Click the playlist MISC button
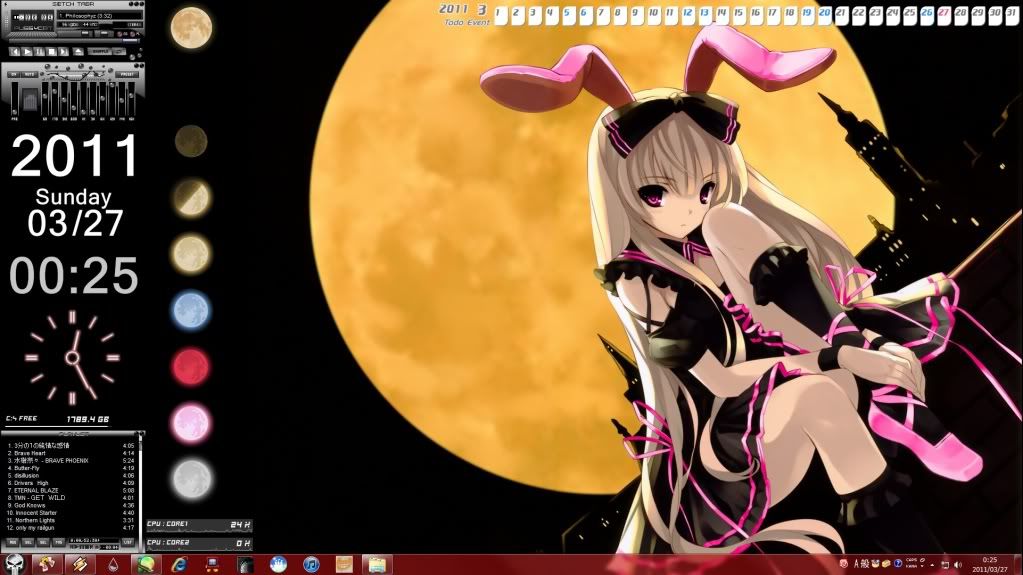This screenshot has height=575, width=1023. coord(59,542)
